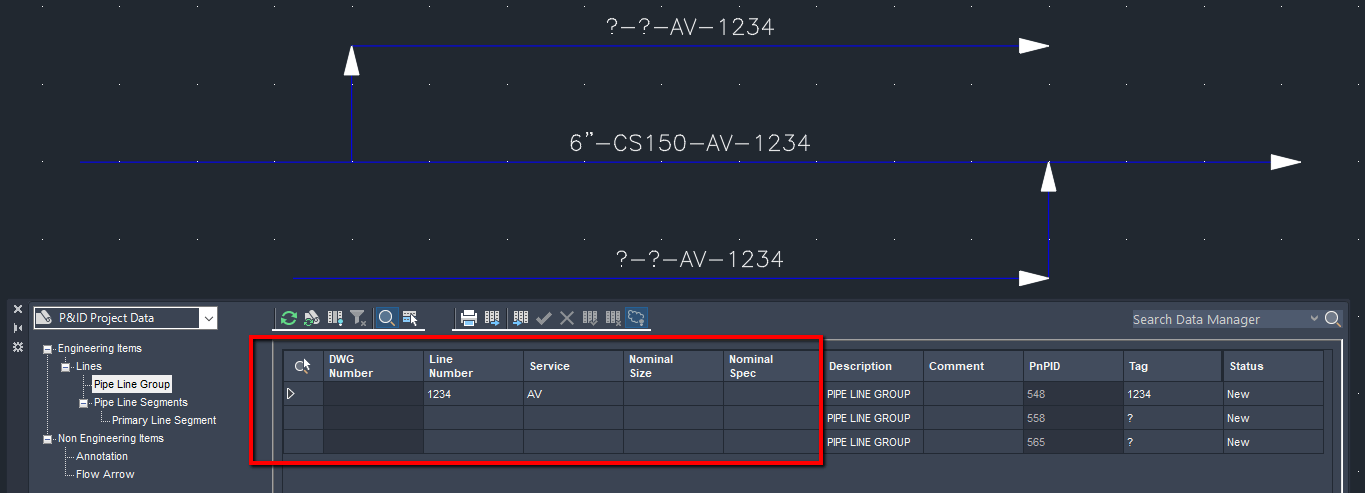Viewport: 1365px width, 493px height.
Task: Click the Reject X icon in toolbar
Action: 567,318
